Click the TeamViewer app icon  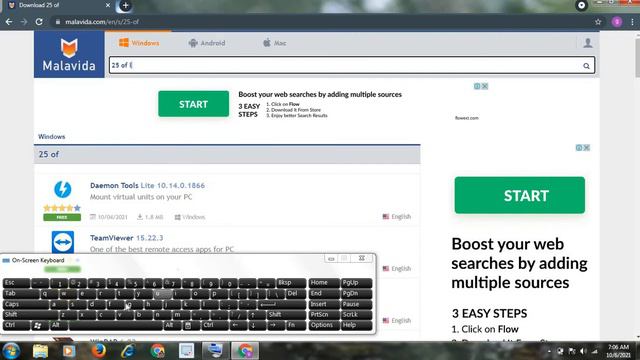63,242
